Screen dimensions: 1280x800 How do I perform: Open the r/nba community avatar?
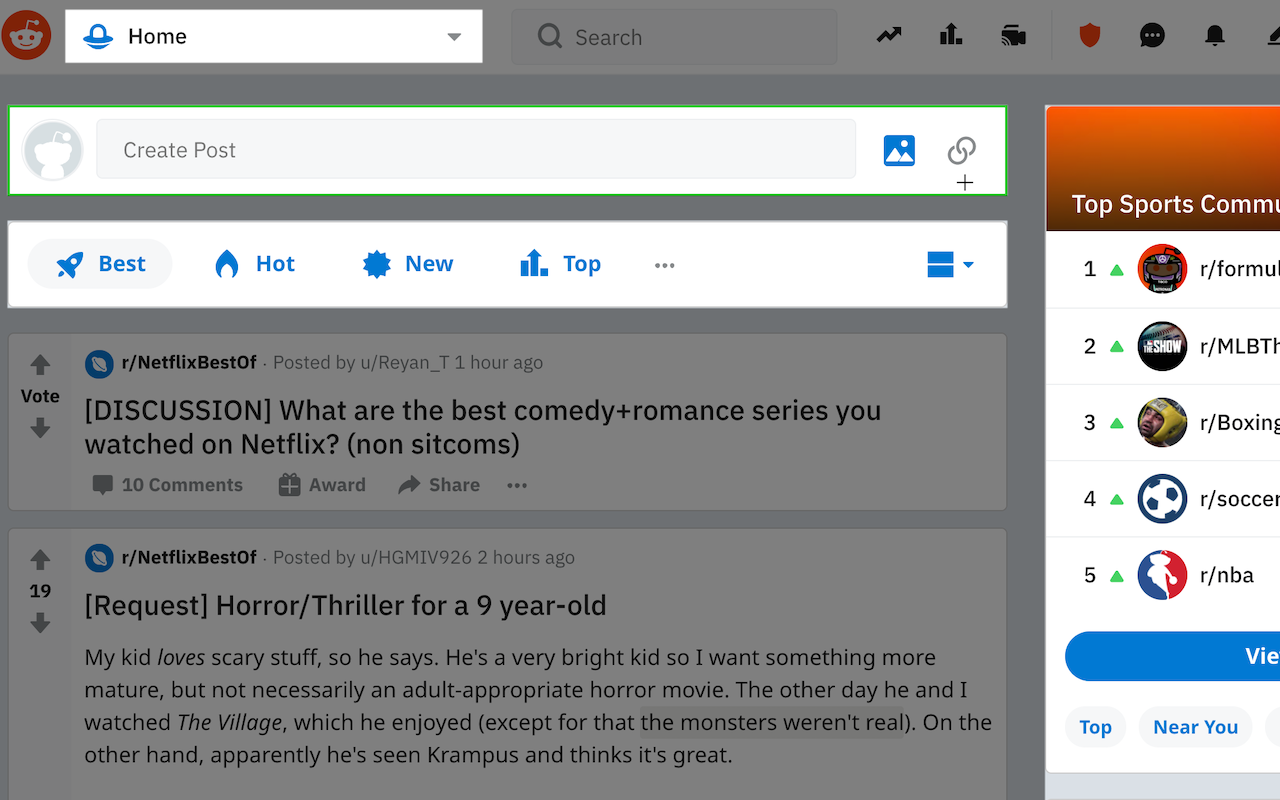pos(1162,575)
